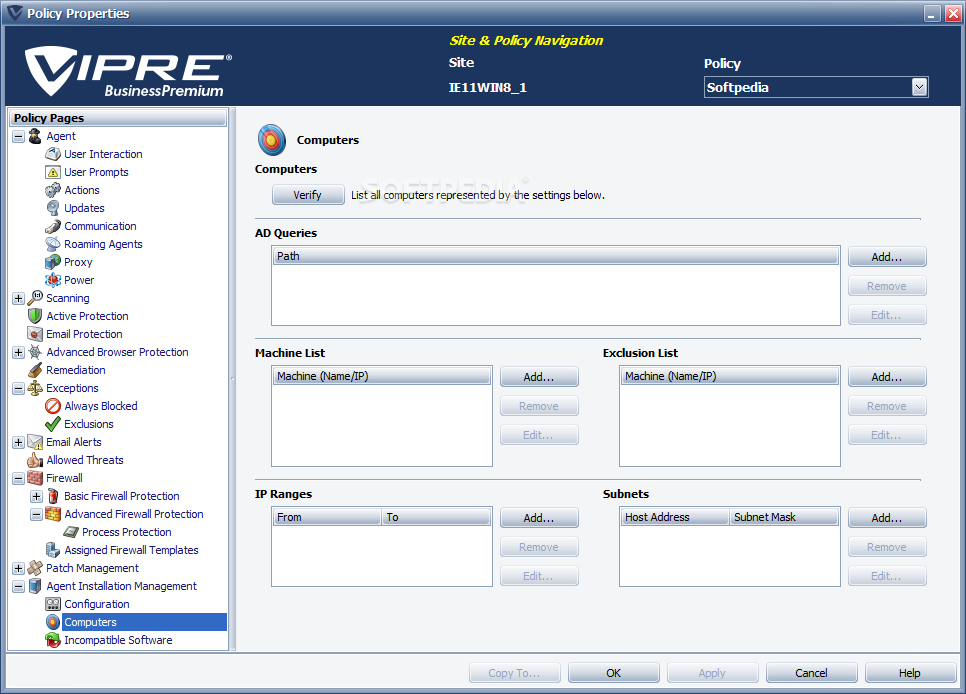This screenshot has width=966, height=694.
Task: Click the Incompatible Software icon
Action: [53, 640]
